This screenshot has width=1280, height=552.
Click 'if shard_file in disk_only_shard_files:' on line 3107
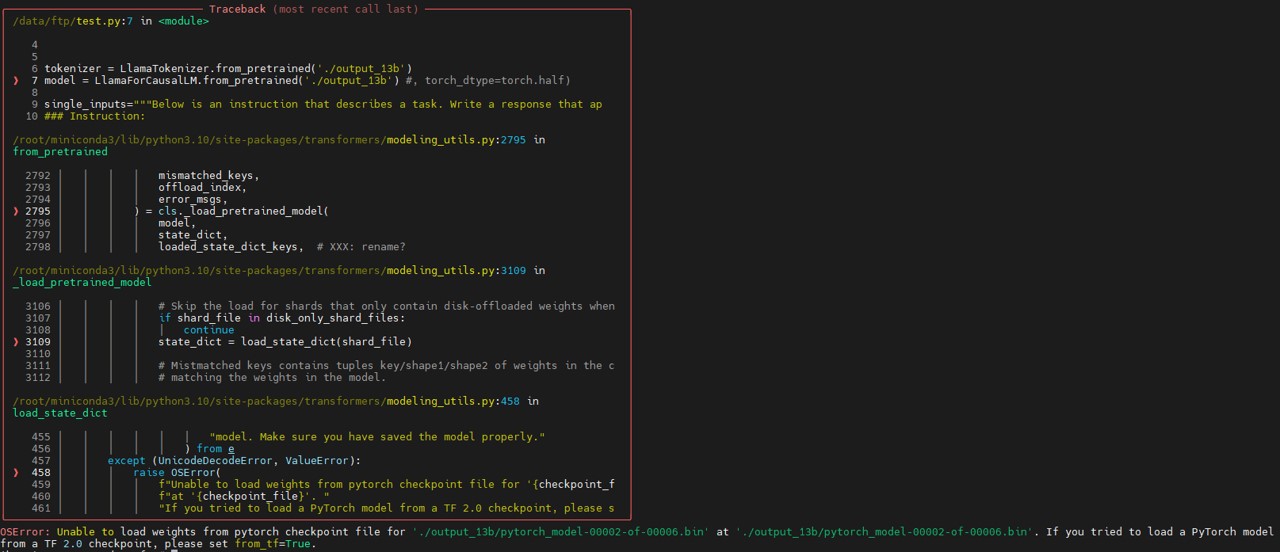click(x=281, y=318)
